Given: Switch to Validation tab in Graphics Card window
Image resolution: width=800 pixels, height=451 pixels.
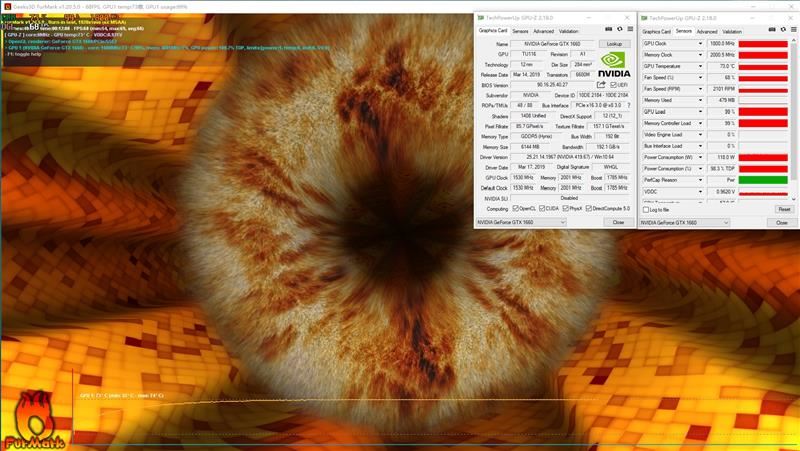Looking at the screenshot, I should 568,31.
